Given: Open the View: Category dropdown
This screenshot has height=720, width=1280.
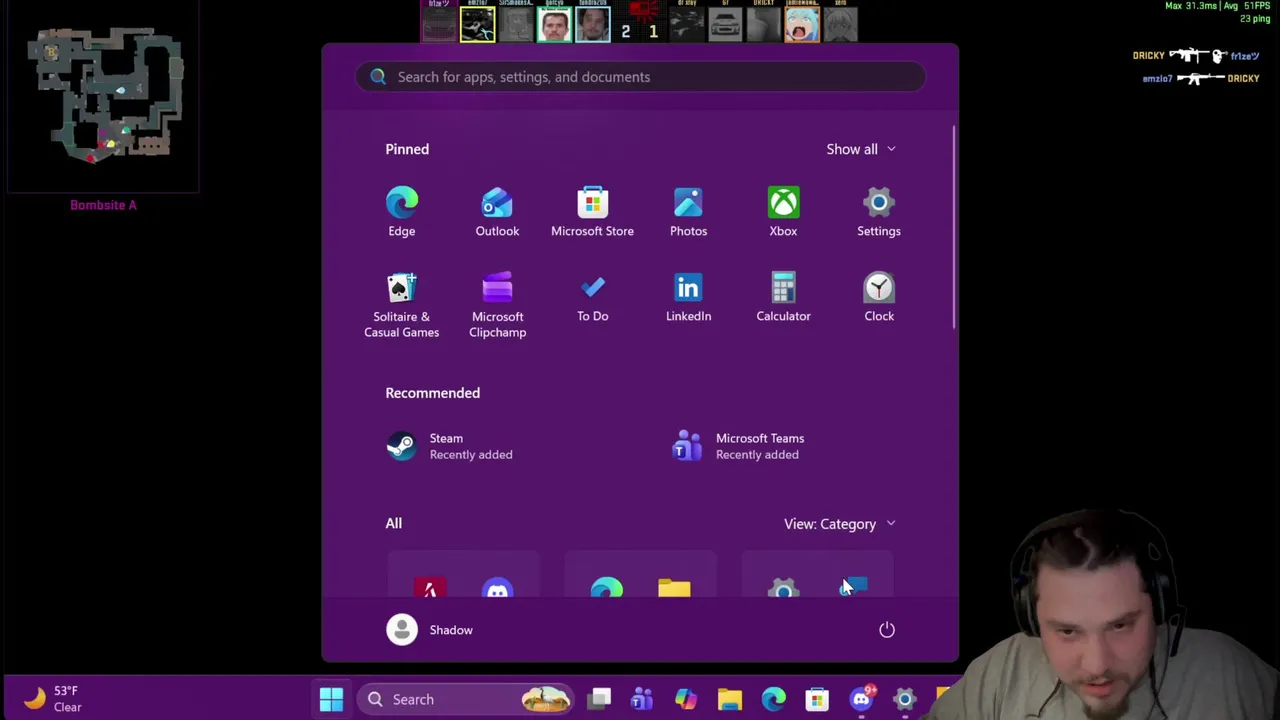Looking at the screenshot, I should point(840,524).
